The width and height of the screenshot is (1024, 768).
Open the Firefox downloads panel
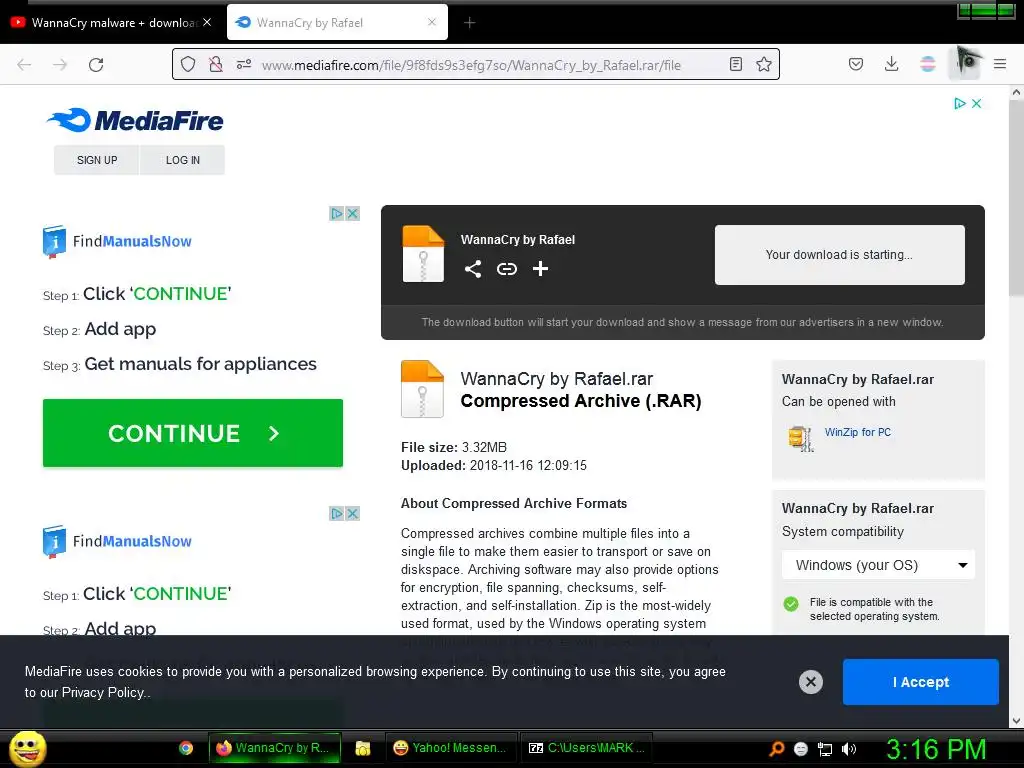[x=891, y=64]
